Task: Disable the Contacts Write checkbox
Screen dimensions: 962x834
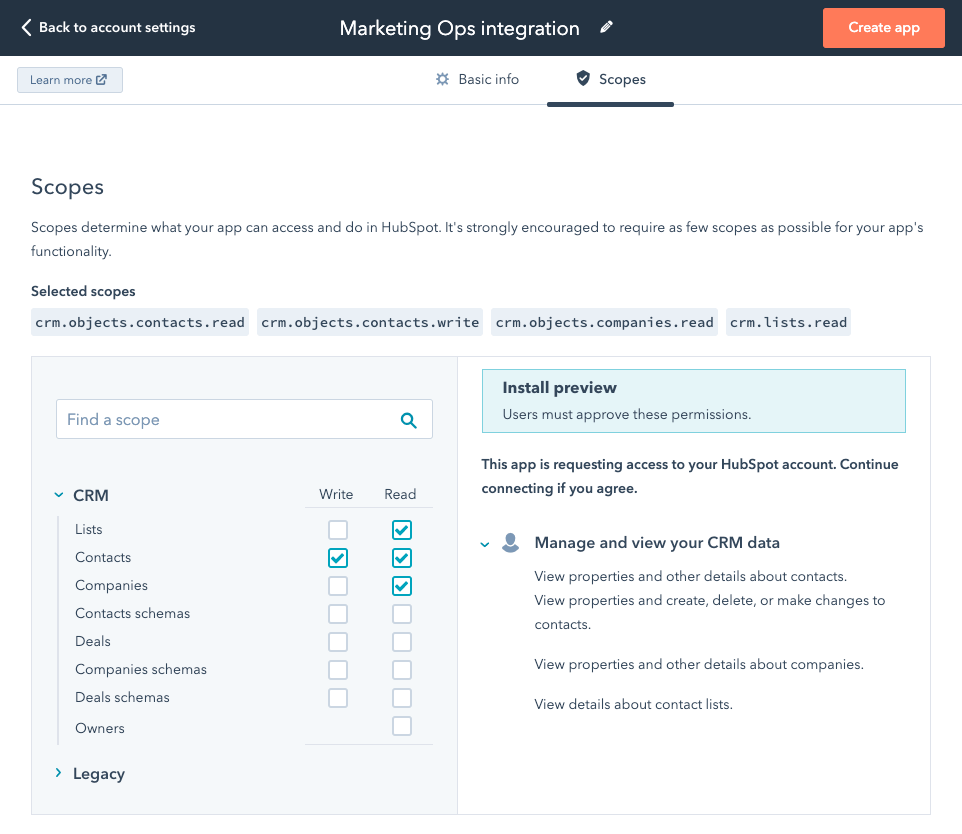Action: pos(337,557)
